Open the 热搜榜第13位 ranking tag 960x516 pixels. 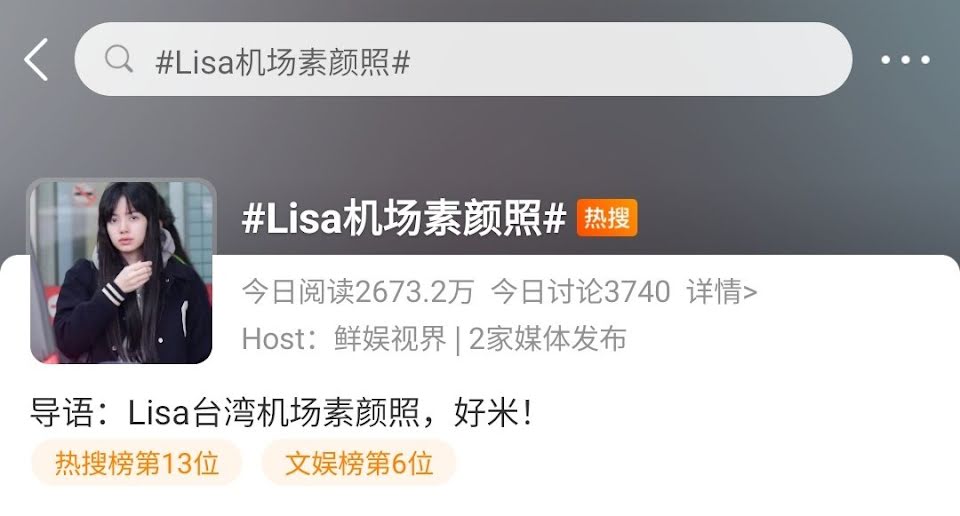point(137,463)
